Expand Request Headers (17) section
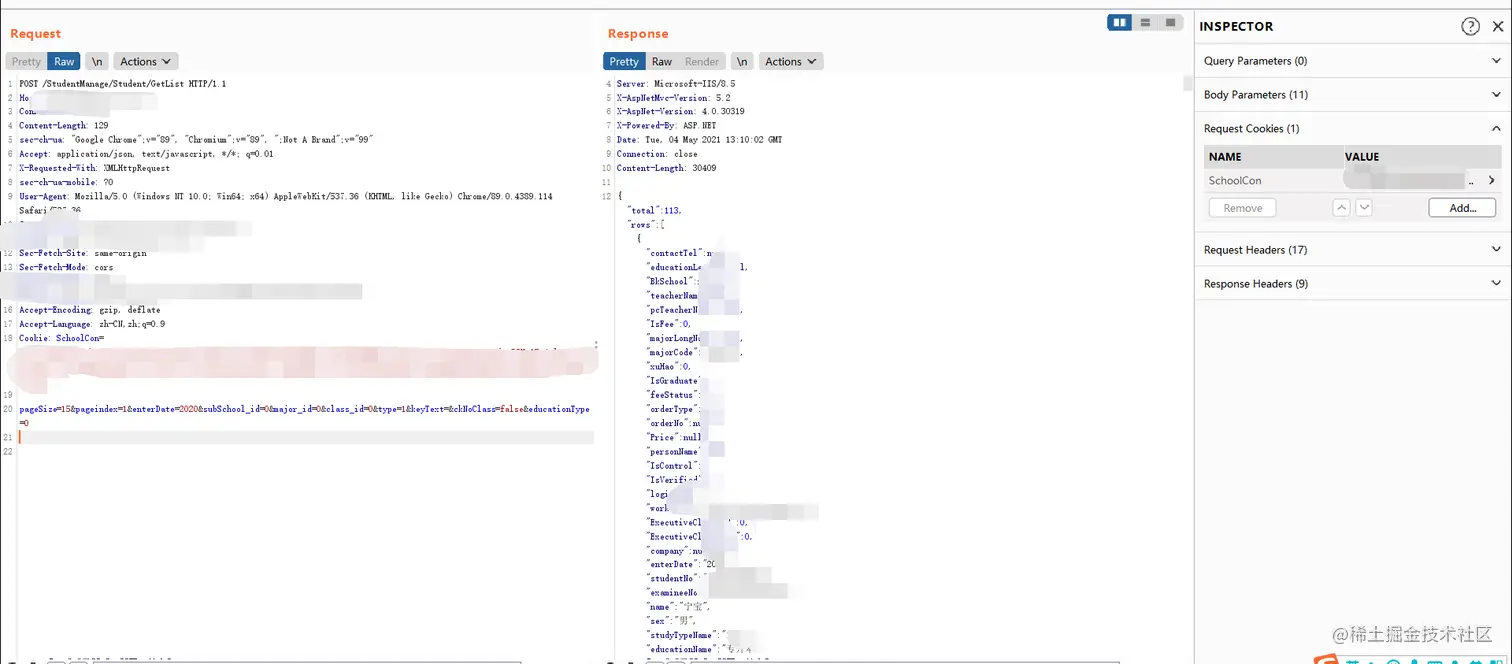Screen dimensions: 1512x664 1353,250
